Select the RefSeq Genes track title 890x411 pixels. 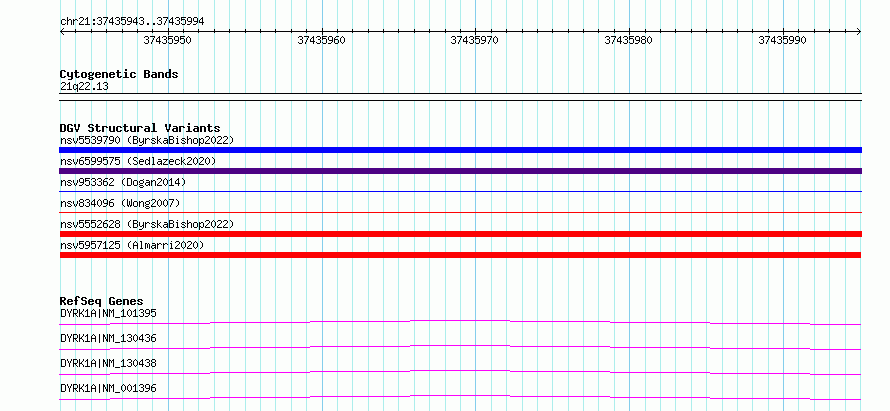[102, 301]
